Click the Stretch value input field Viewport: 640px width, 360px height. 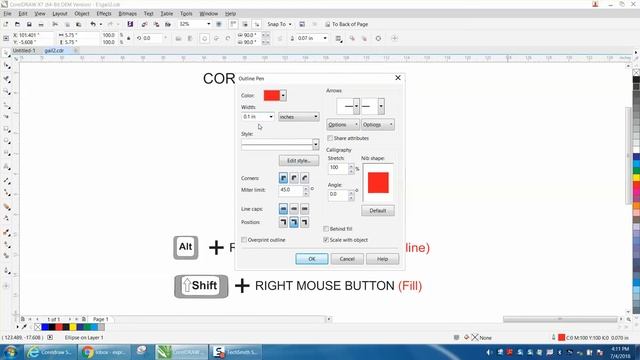(338, 168)
